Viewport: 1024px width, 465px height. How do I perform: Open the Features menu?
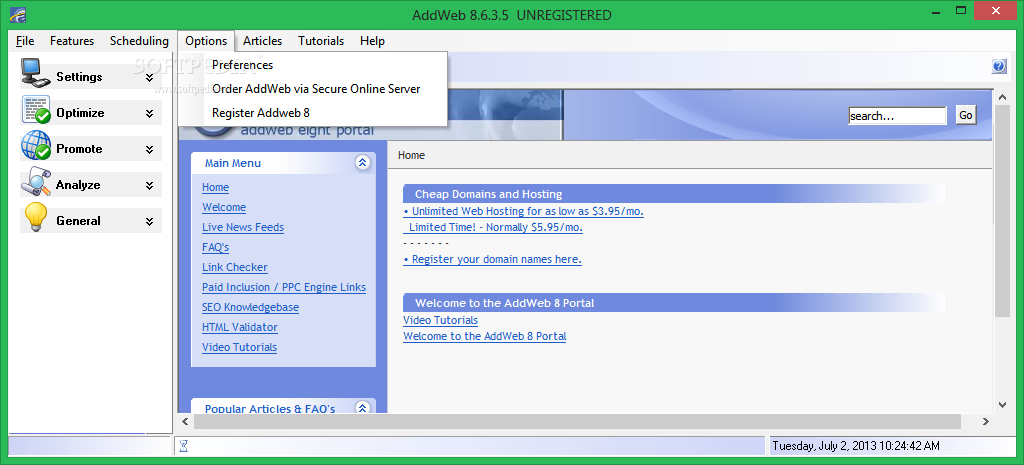pyautogui.click(x=72, y=41)
